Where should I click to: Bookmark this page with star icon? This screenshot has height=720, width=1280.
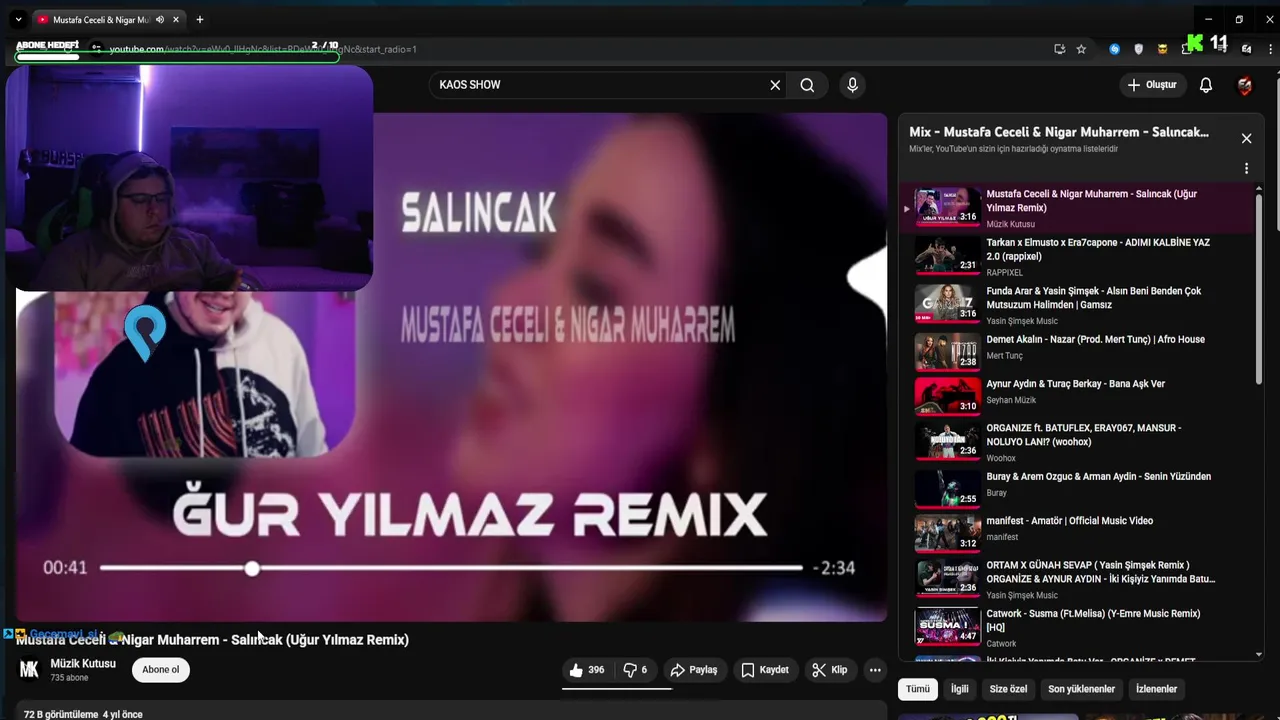click(1081, 49)
